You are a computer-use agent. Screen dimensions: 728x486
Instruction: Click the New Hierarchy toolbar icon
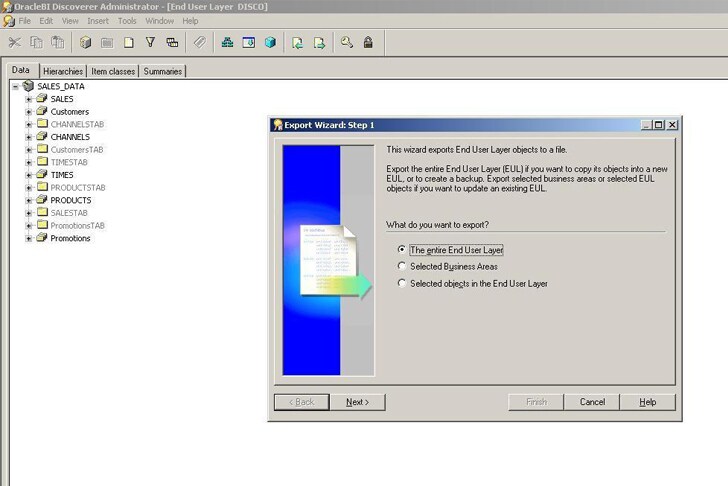coord(228,43)
